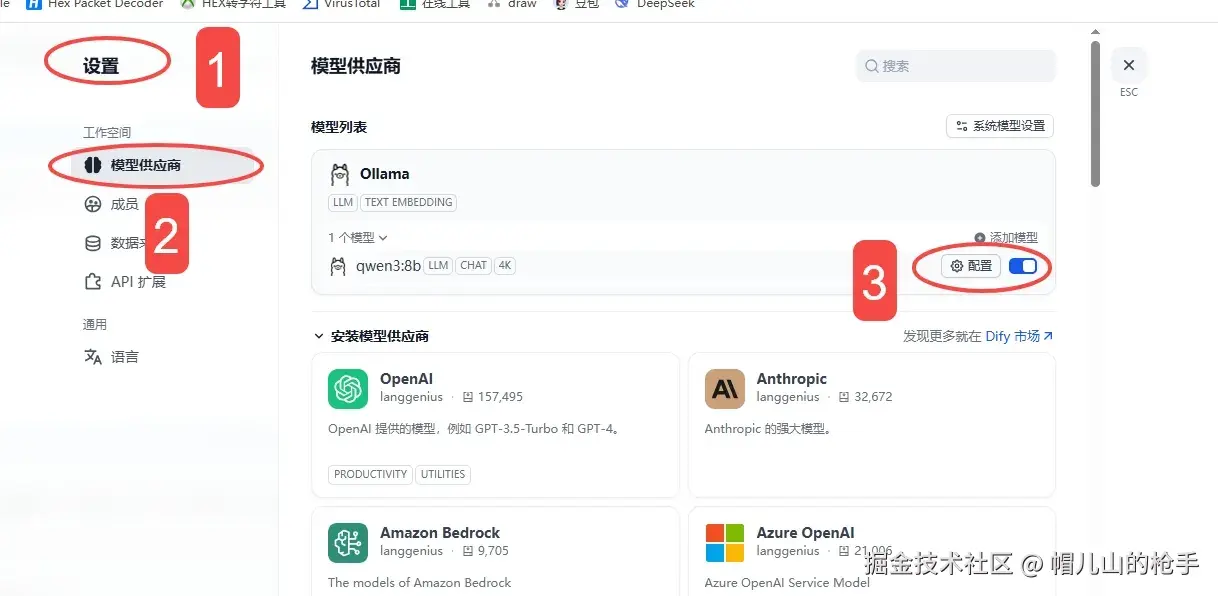1218x596 pixels.
Task: Click the TEXT EMBEDDING tag under Ollama
Action: point(408,202)
